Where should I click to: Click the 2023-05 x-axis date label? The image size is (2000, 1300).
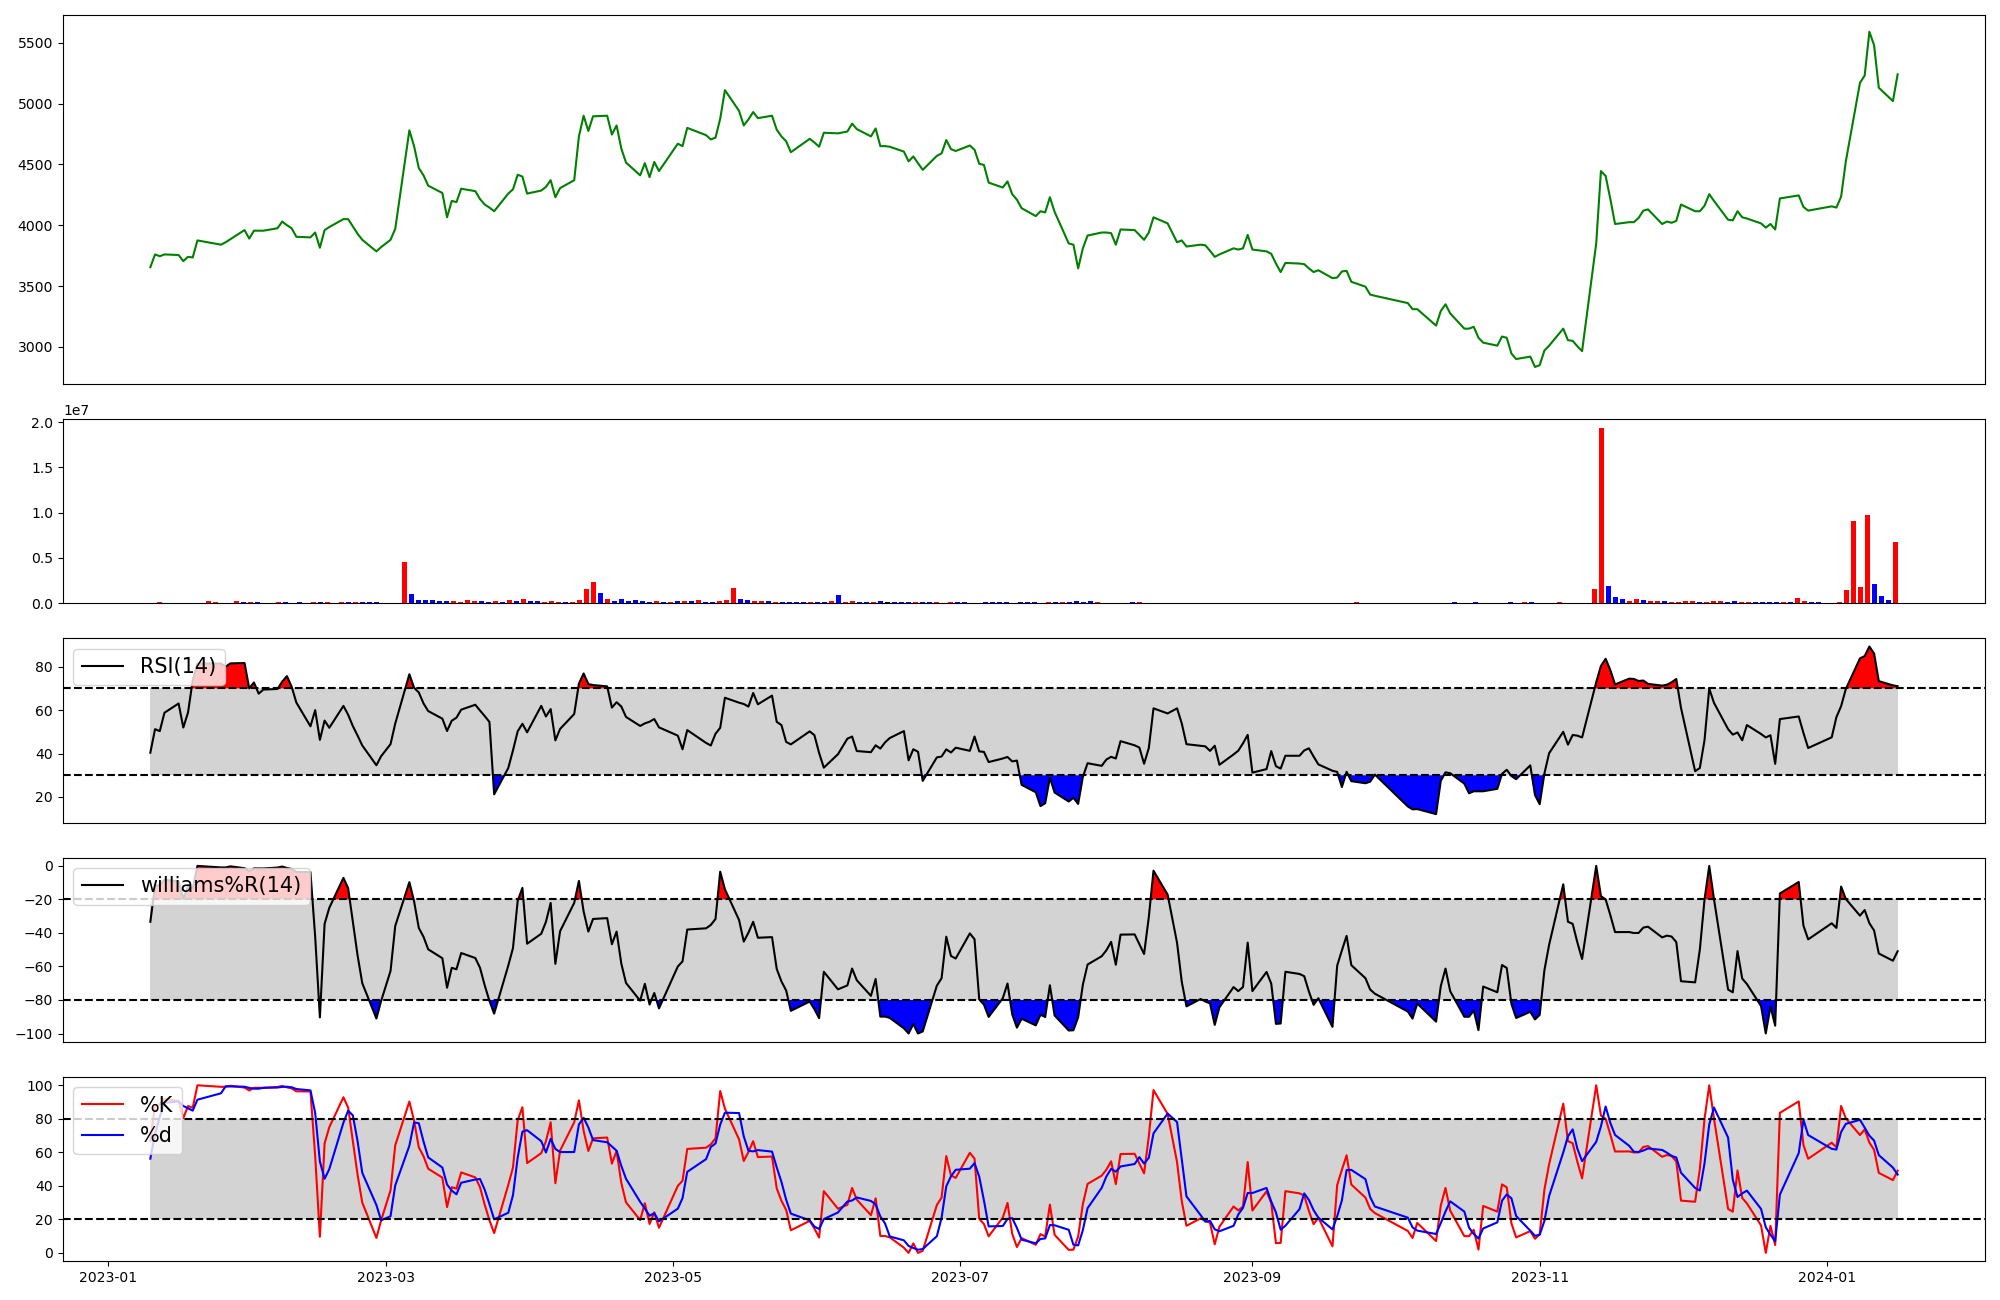pyautogui.click(x=673, y=1277)
